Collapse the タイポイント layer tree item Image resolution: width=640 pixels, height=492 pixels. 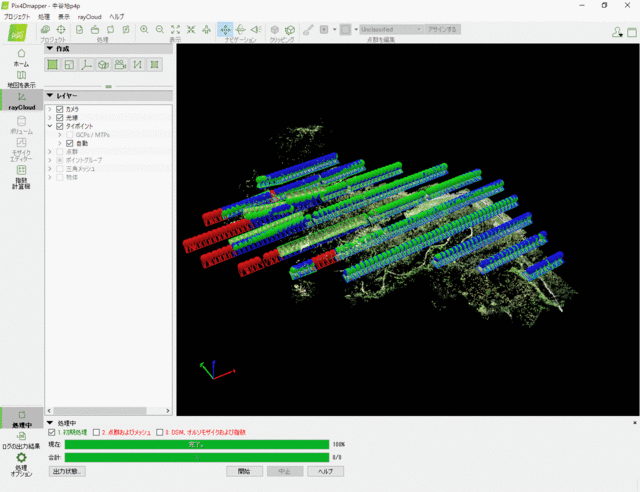pyautogui.click(x=50, y=126)
